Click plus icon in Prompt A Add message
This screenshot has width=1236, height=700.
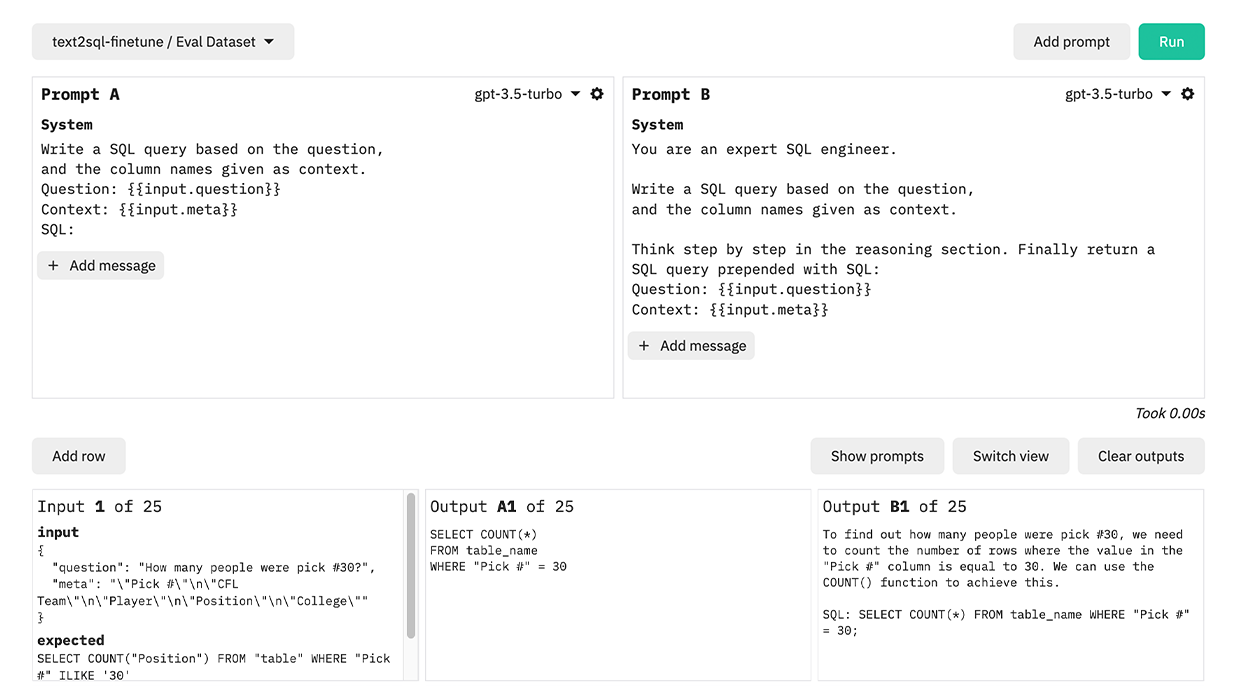53,266
